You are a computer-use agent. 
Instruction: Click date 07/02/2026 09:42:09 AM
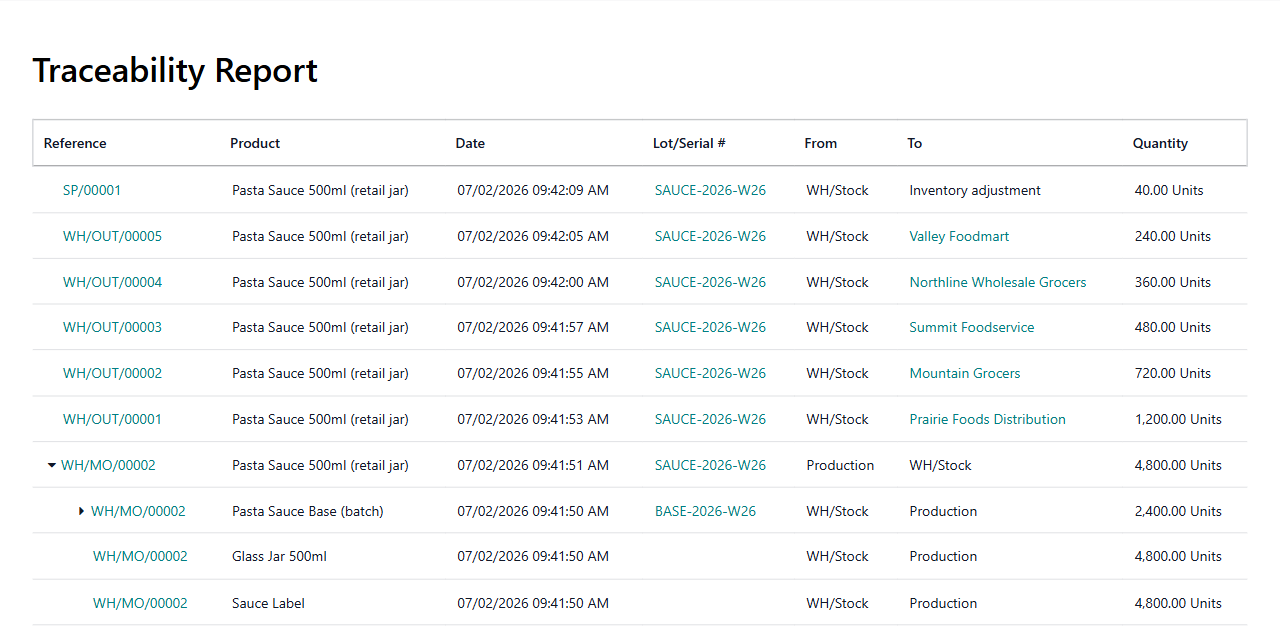pyautogui.click(x=533, y=190)
